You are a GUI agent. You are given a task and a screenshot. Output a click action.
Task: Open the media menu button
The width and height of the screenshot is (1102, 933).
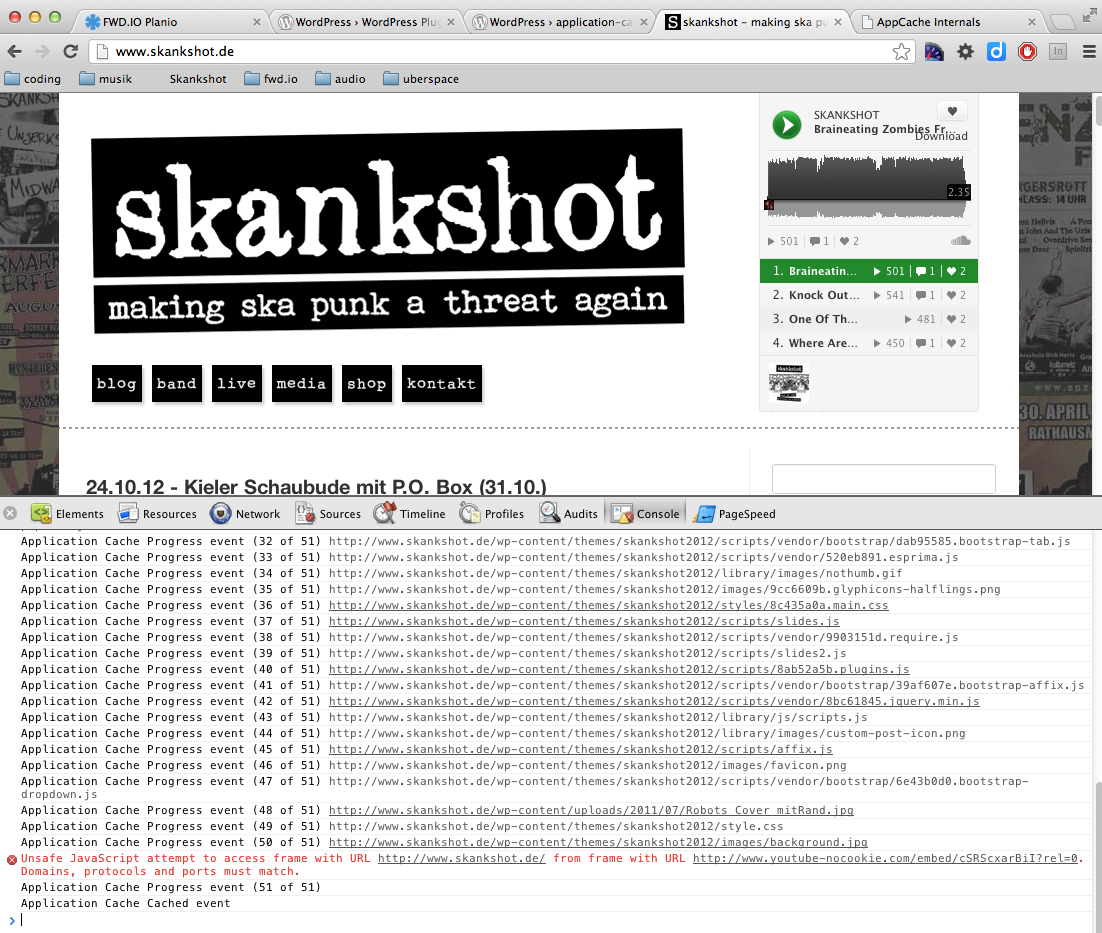tap(302, 384)
